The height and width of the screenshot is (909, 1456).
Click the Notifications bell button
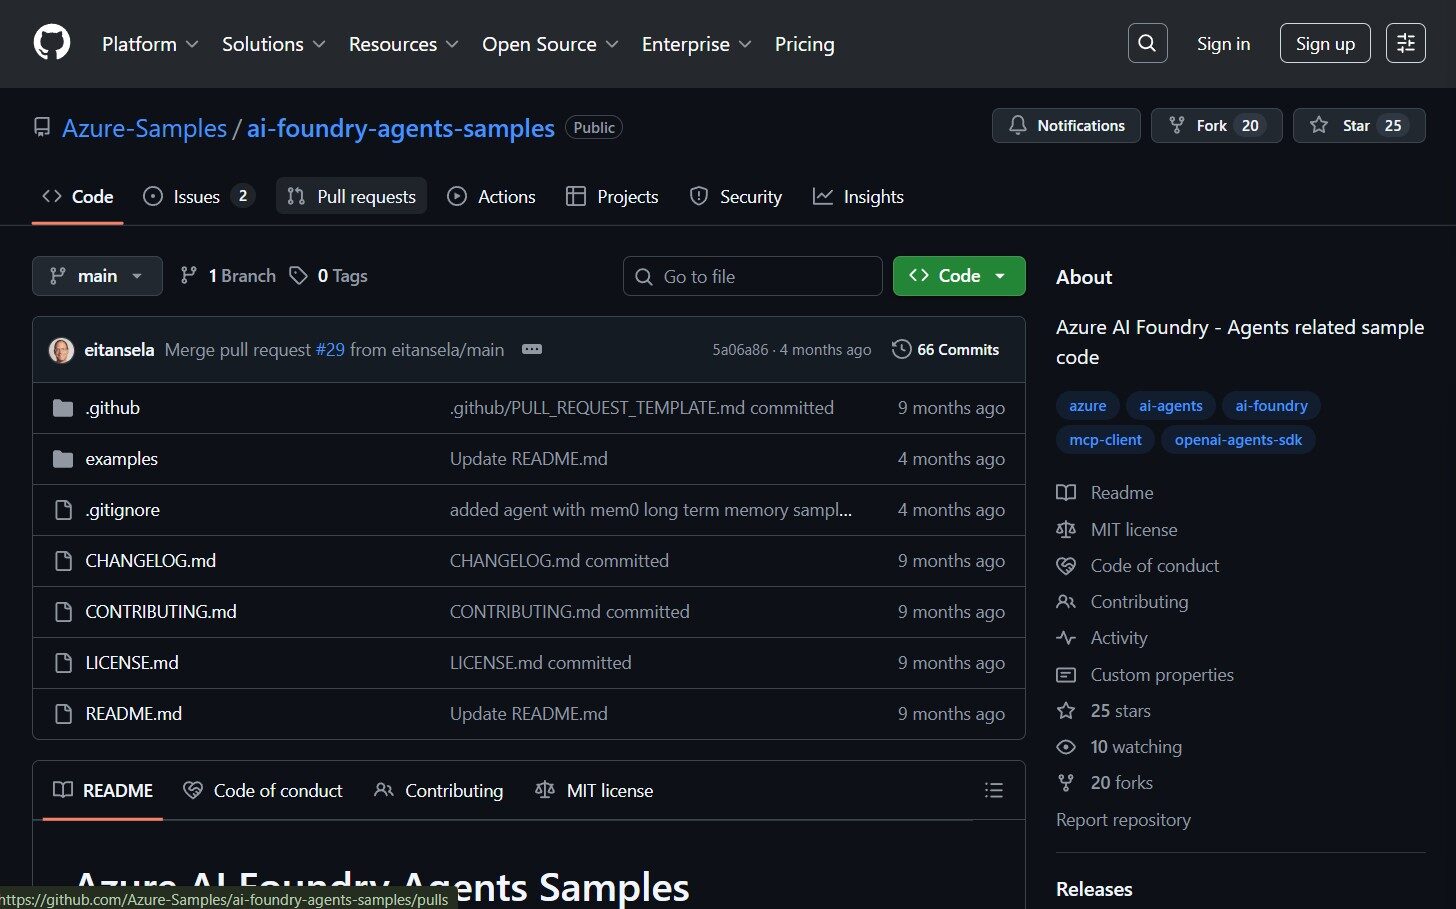point(1066,125)
